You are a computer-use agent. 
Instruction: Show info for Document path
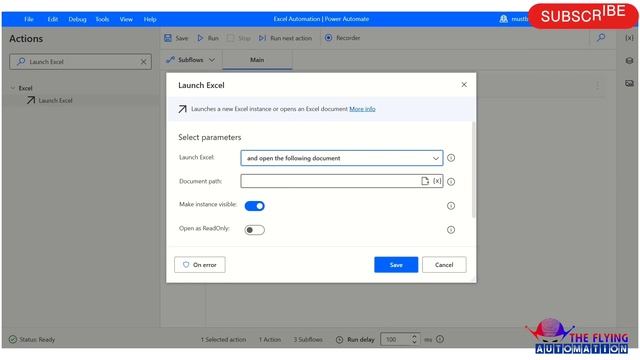coord(451,182)
